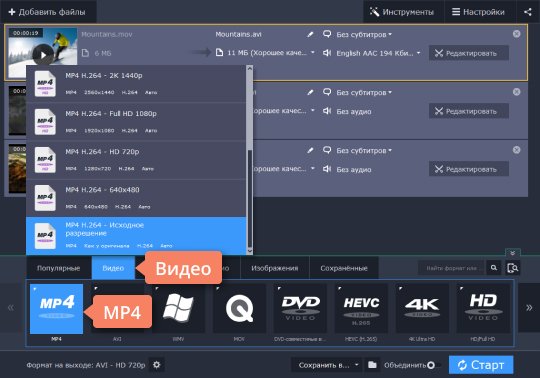Image resolution: width=540 pixels, height=378 pixels.
Task: Open the Без субтитров dropdown for Mountains.avi
Action: click(364, 34)
